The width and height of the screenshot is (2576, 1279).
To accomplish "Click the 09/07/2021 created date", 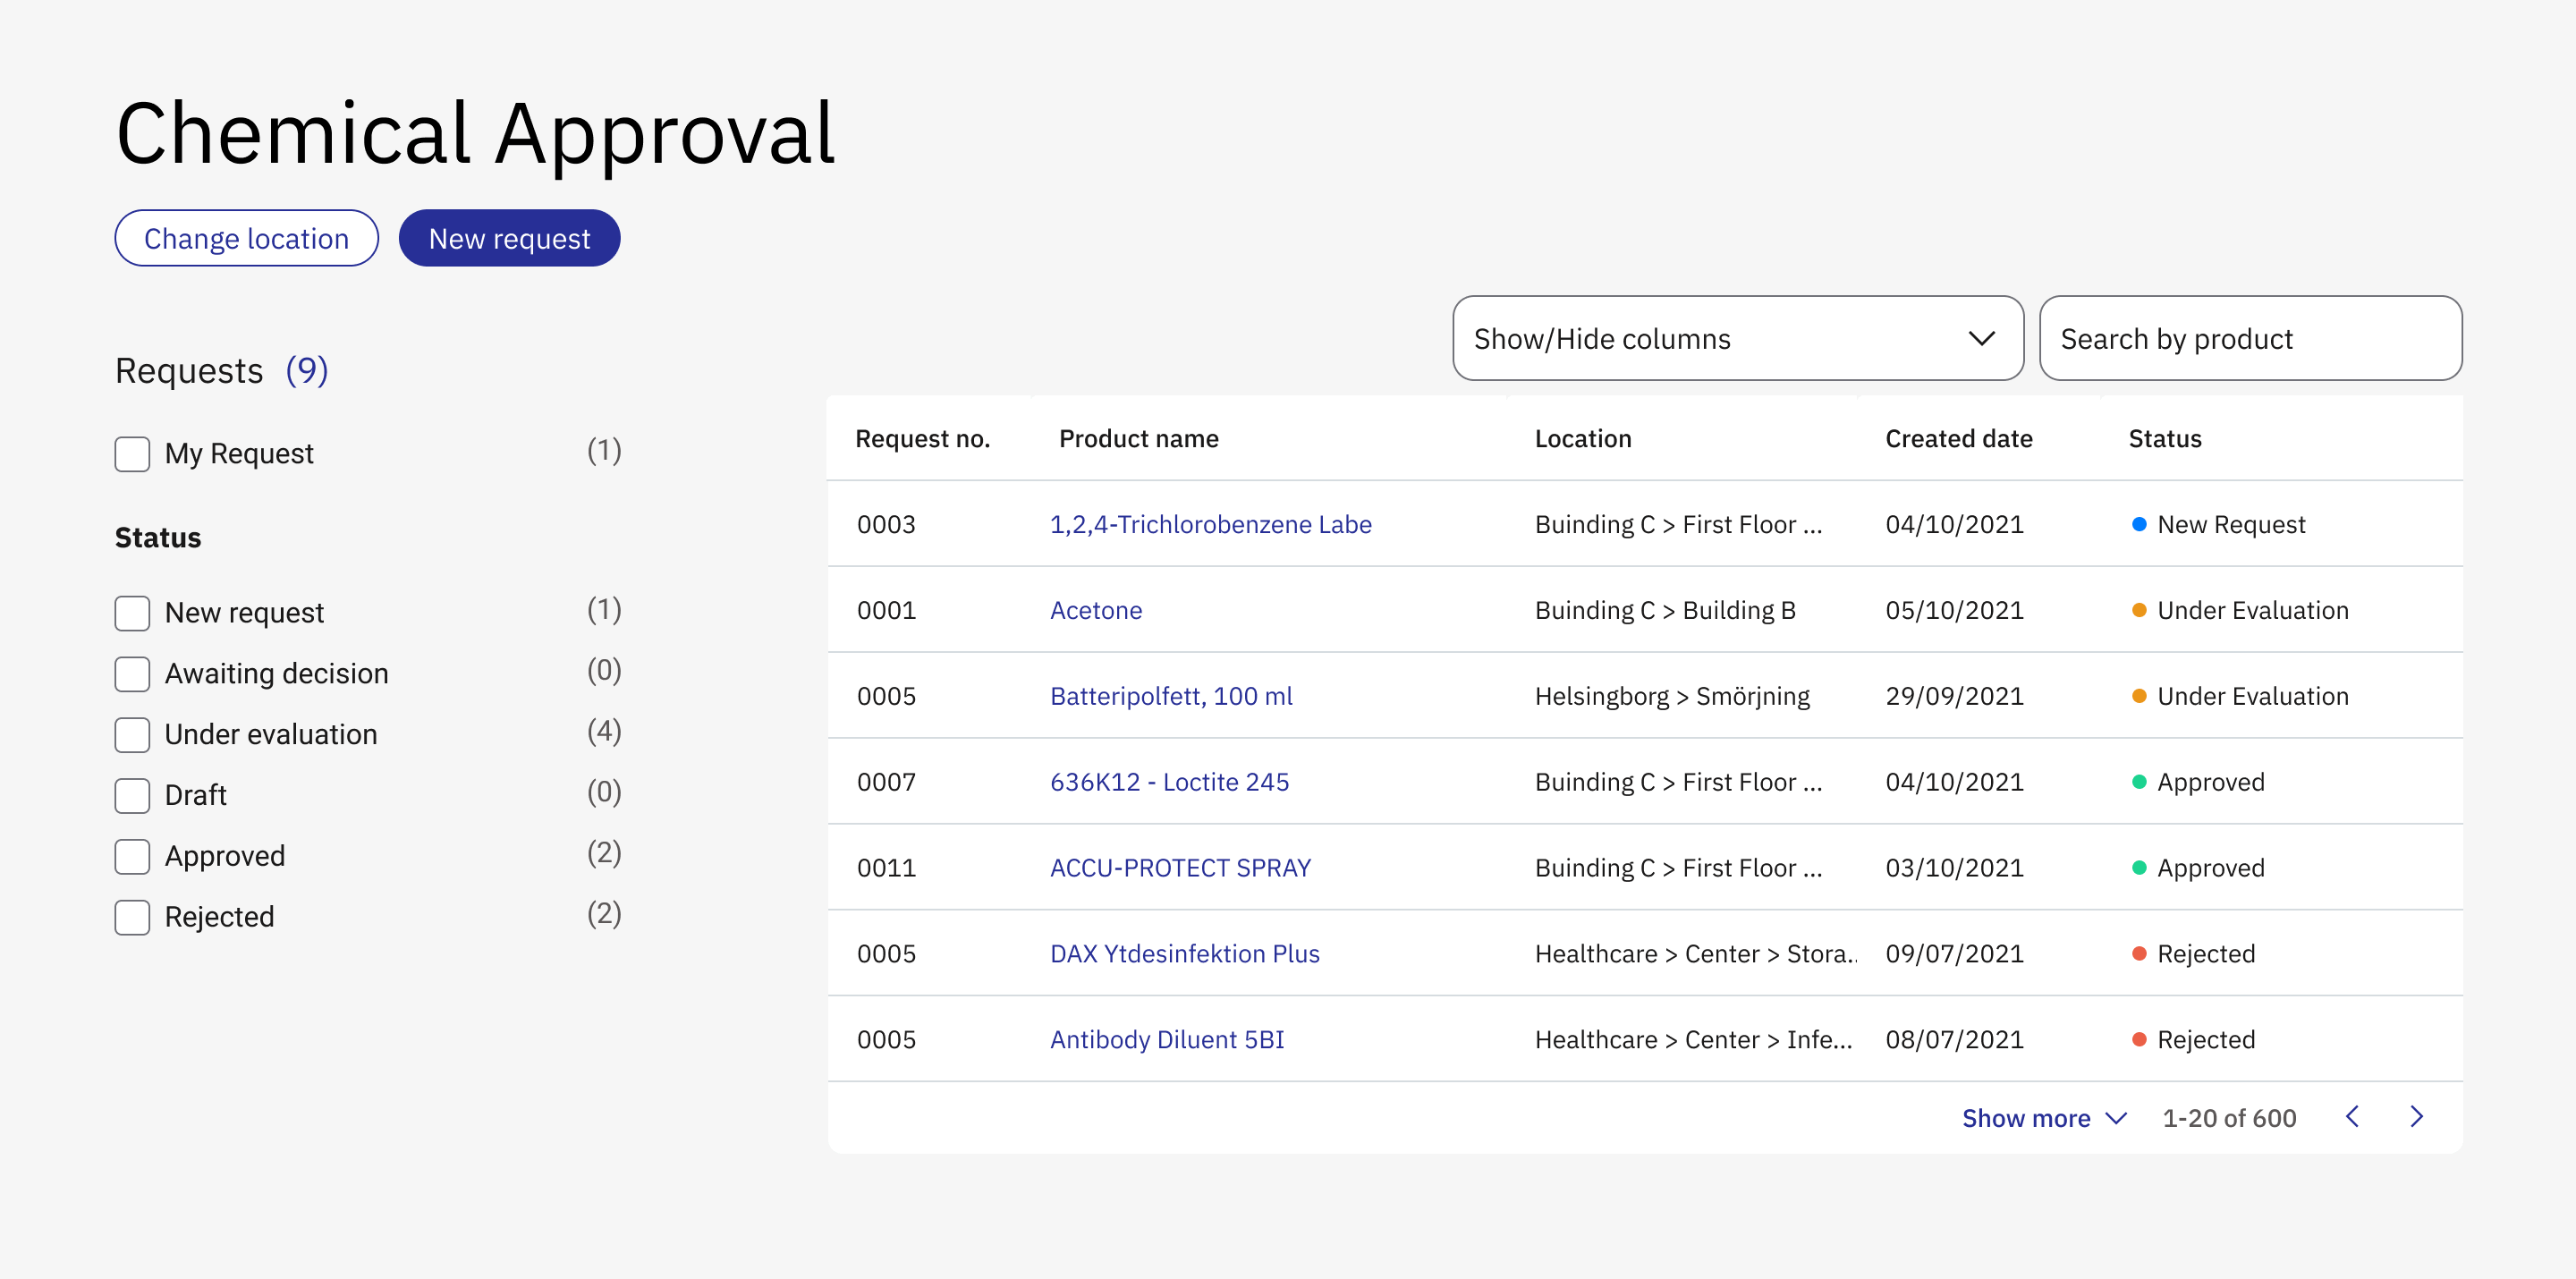I will tap(1954, 955).
